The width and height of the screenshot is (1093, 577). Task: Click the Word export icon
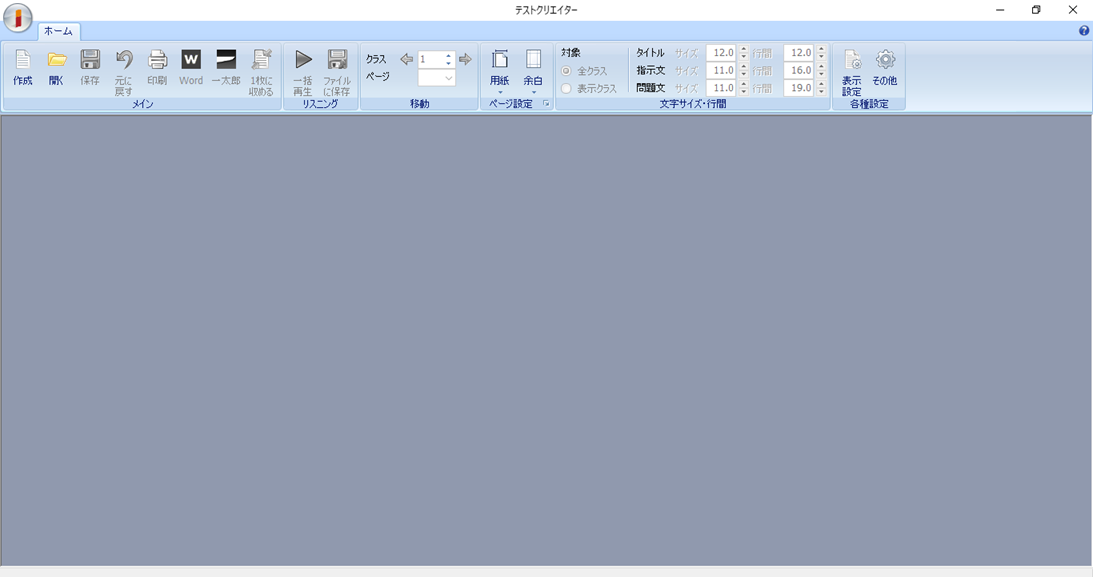[x=191, y=66]
